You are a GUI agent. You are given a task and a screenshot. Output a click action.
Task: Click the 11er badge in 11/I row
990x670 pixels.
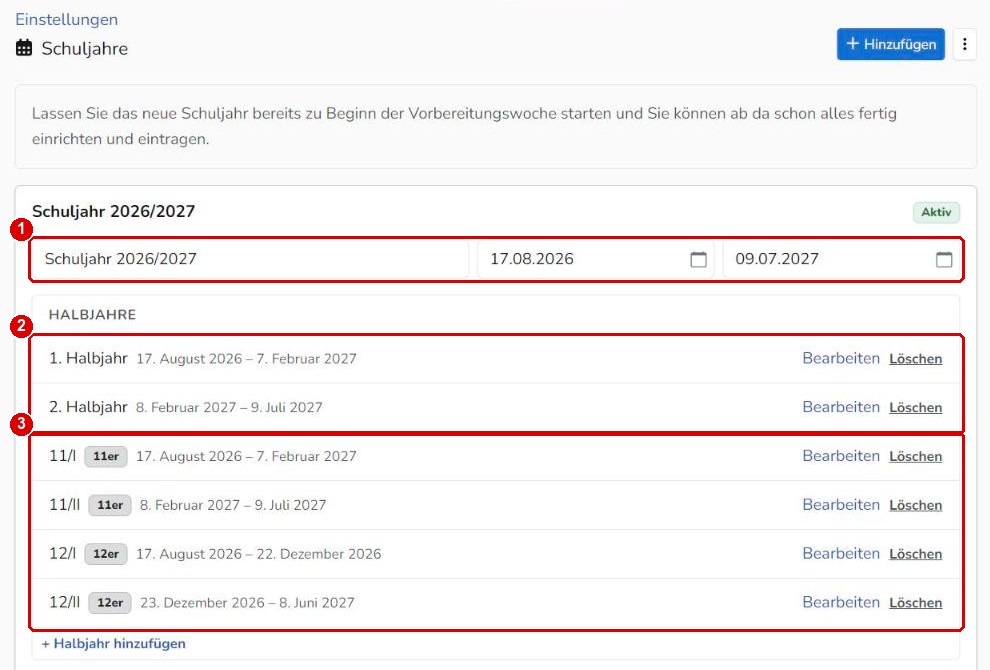pos(106,456)
